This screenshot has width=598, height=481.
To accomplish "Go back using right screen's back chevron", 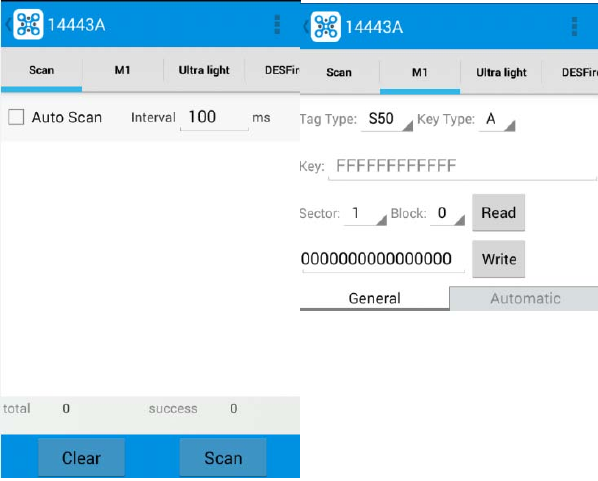I will pyautogui.click(x=305, y=27).
